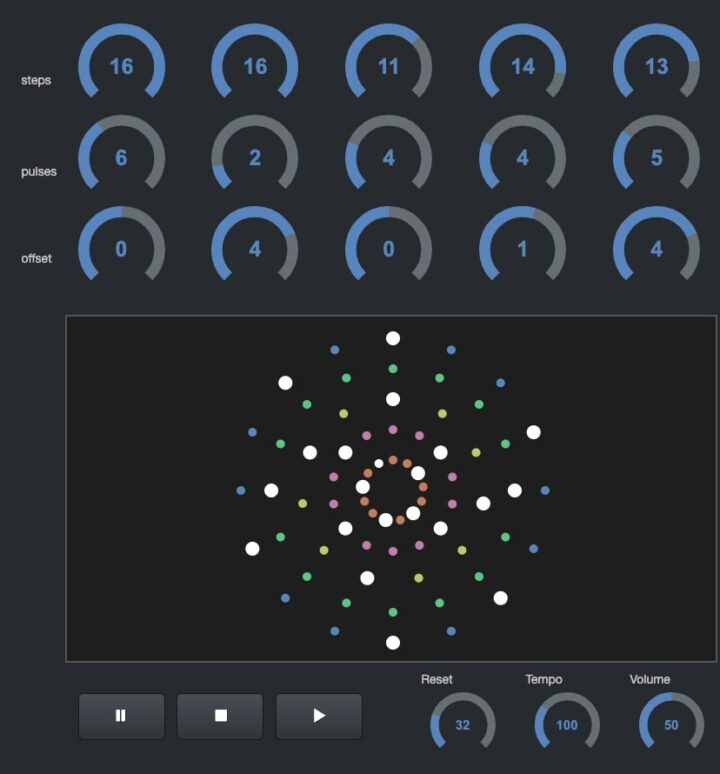Select the fifth track's offset knob
720x774 pixels.
tap(656, 249)
